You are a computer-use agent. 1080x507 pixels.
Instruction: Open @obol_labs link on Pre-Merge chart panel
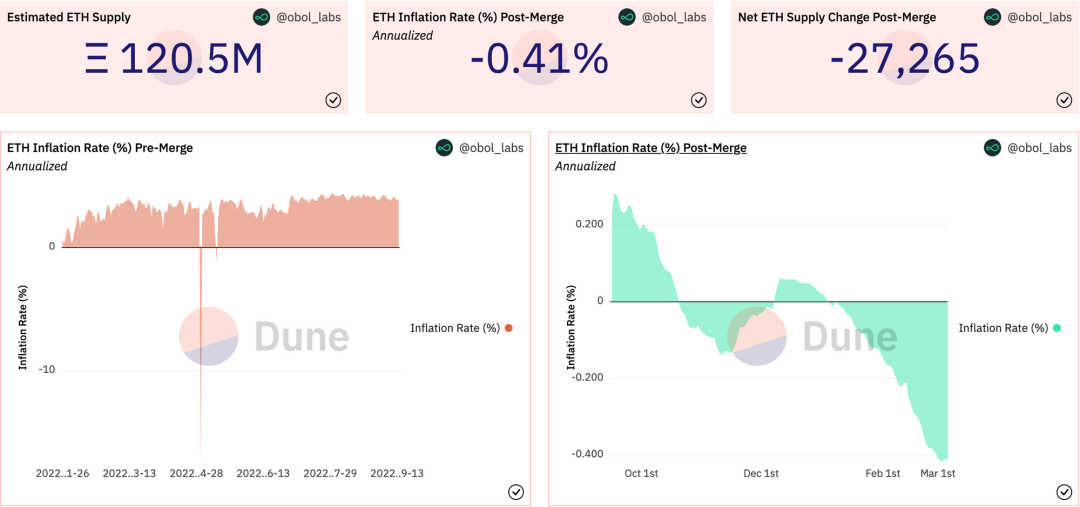[x=490, y=148]
